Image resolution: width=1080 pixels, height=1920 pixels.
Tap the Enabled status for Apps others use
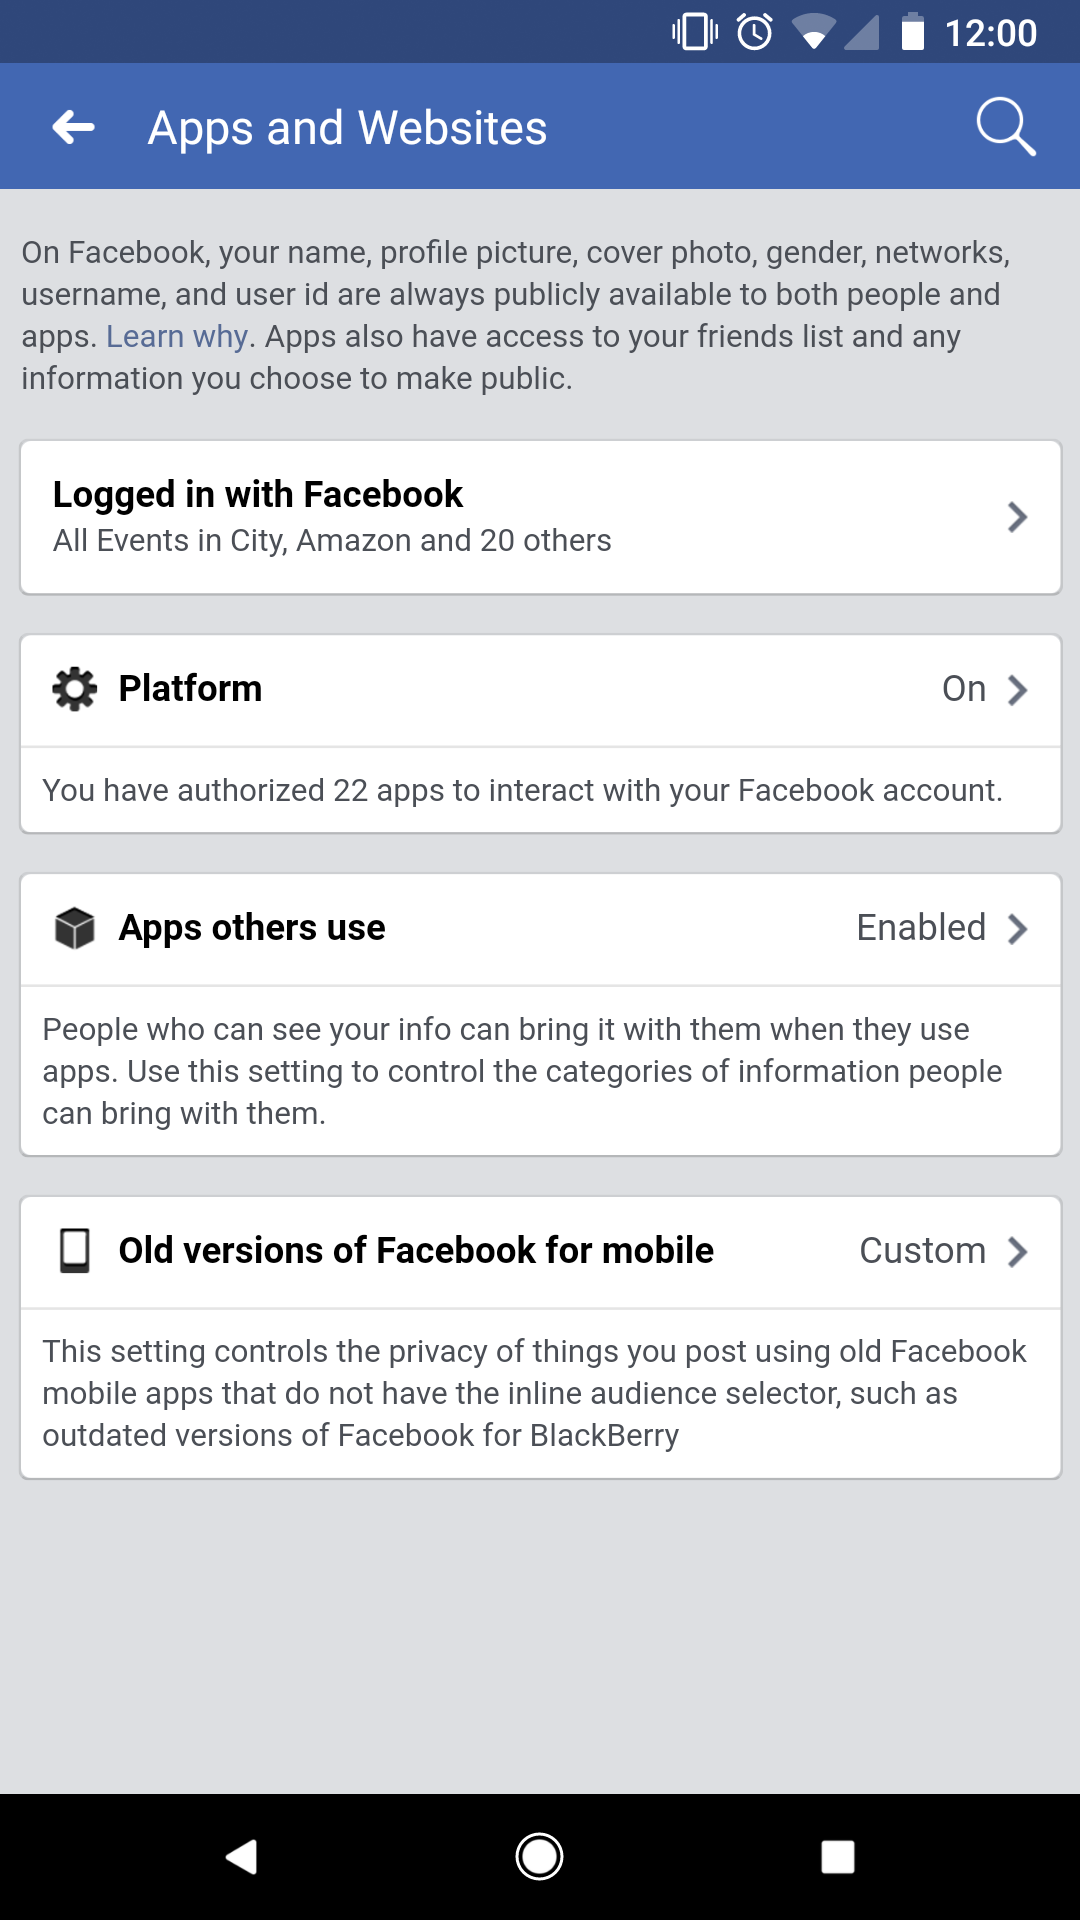[x=921, y=928]
